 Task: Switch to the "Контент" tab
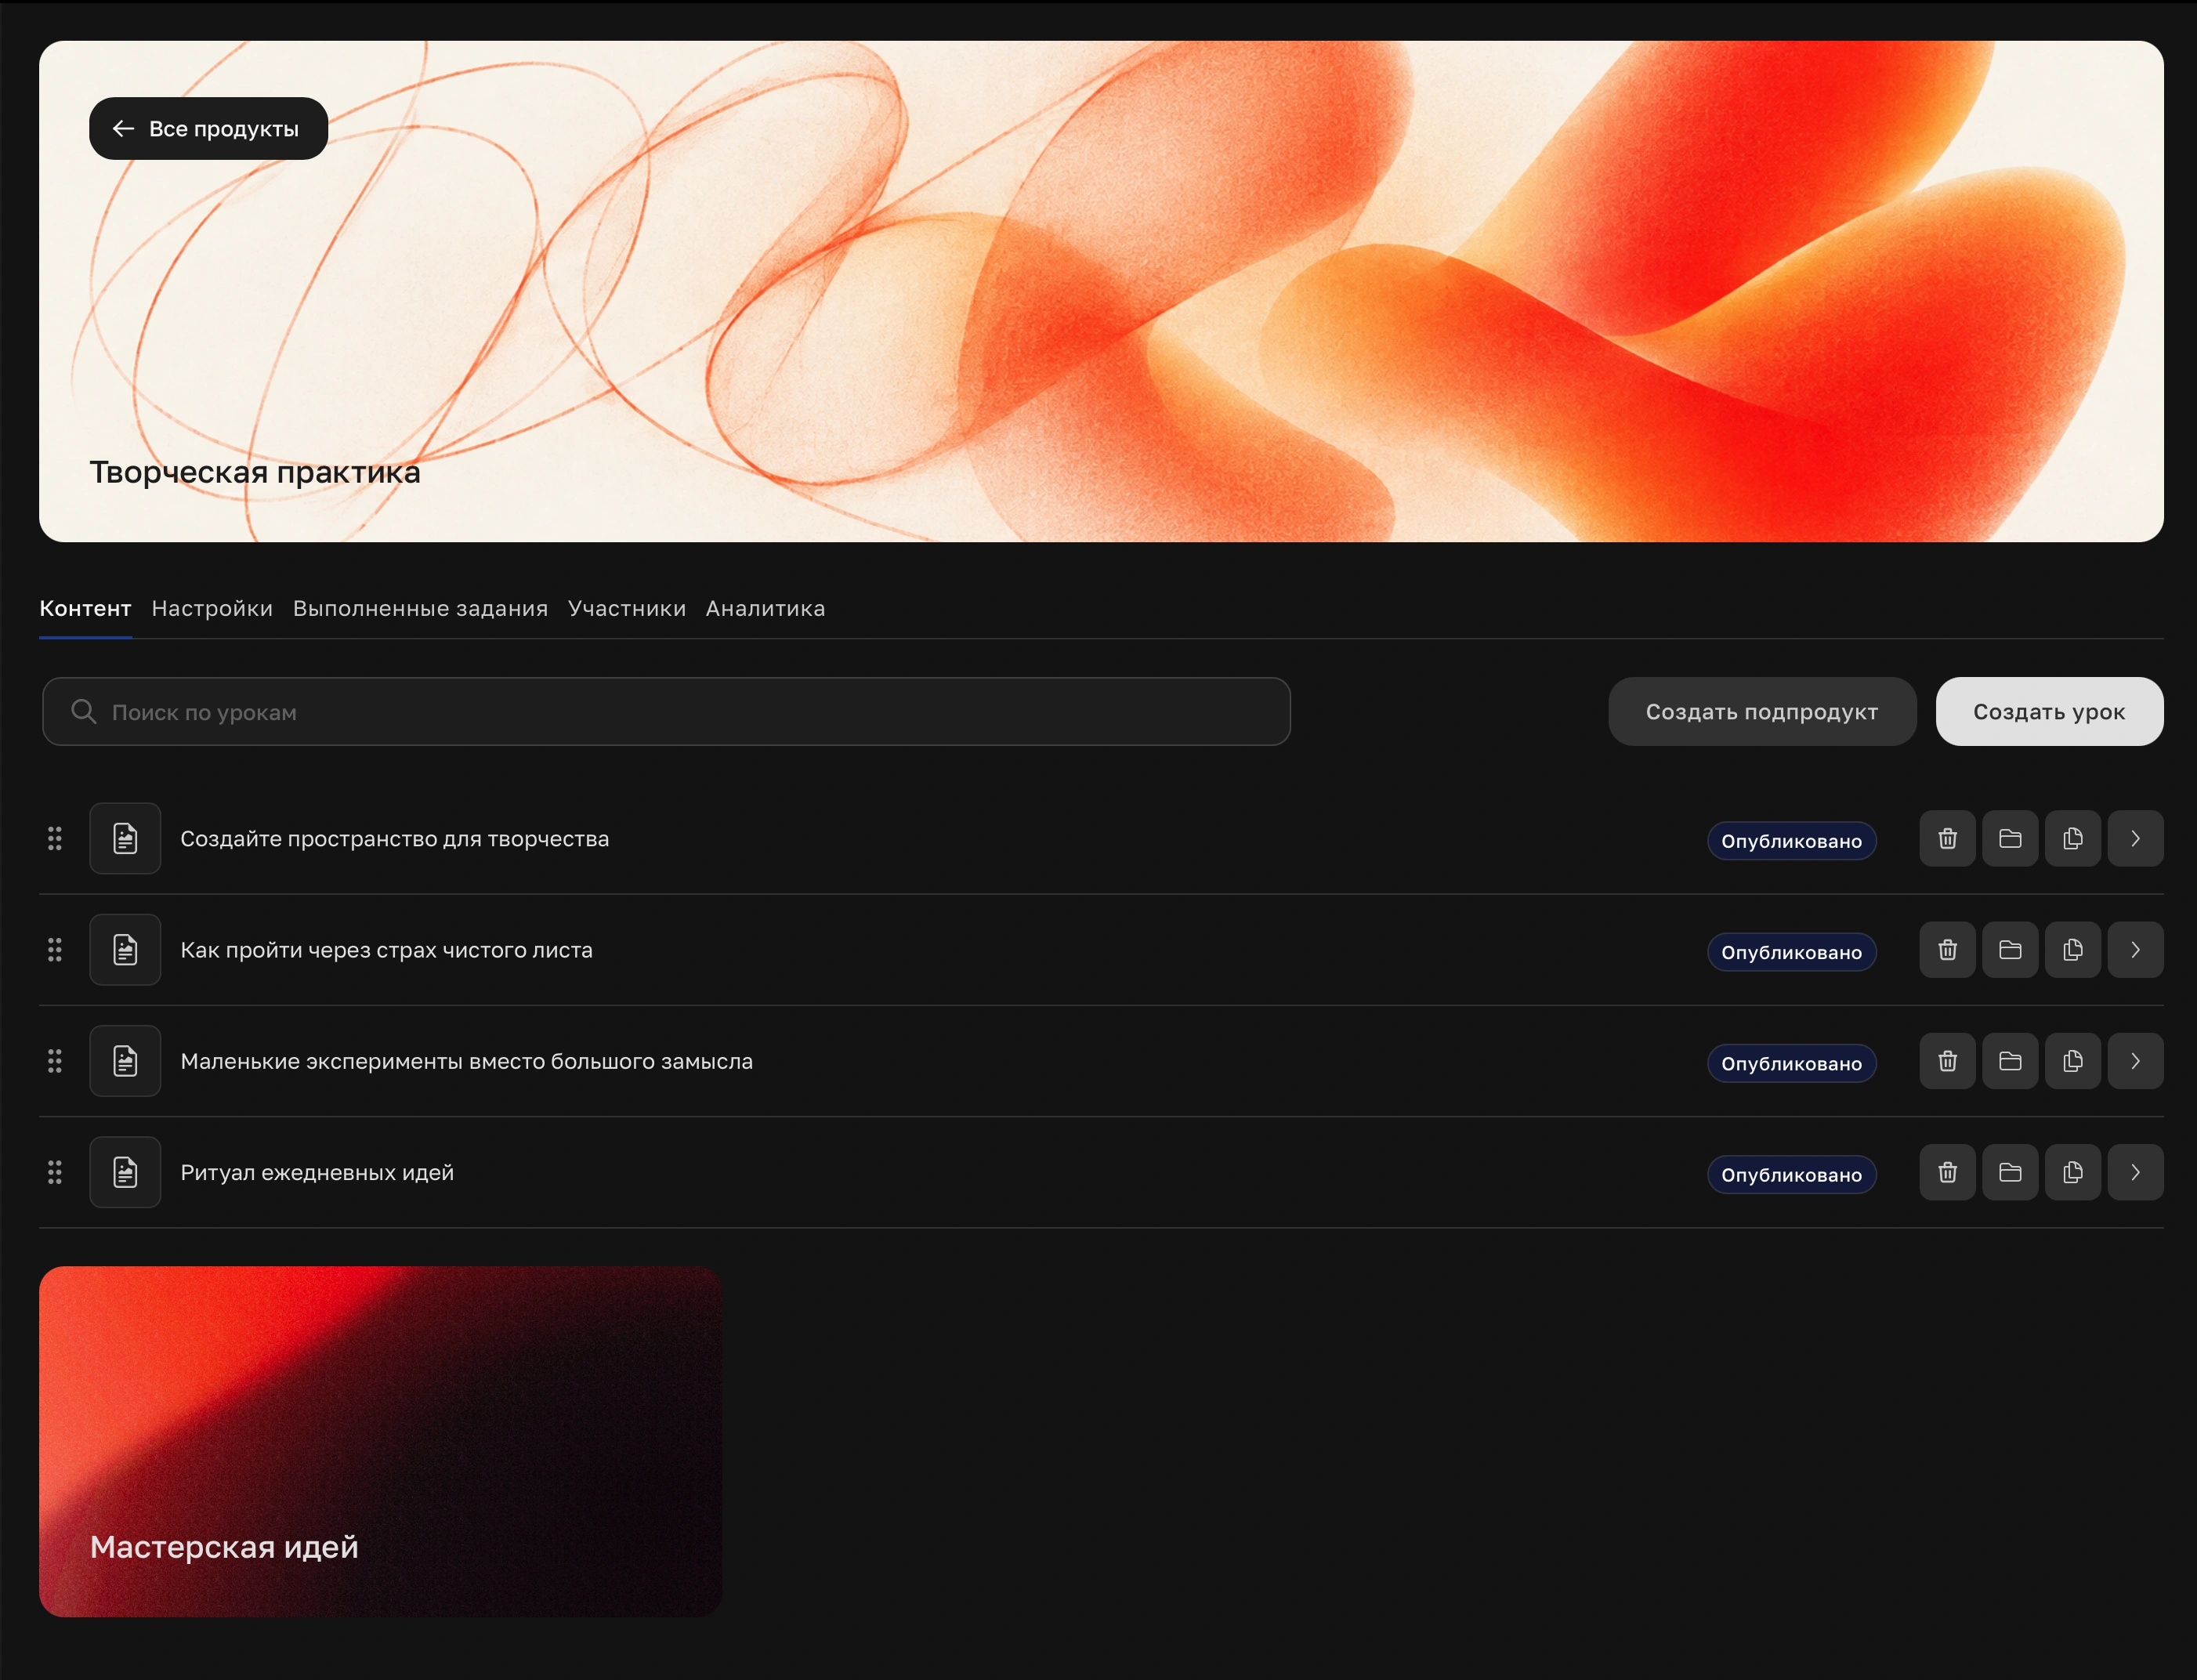click(x=85, y=608)
